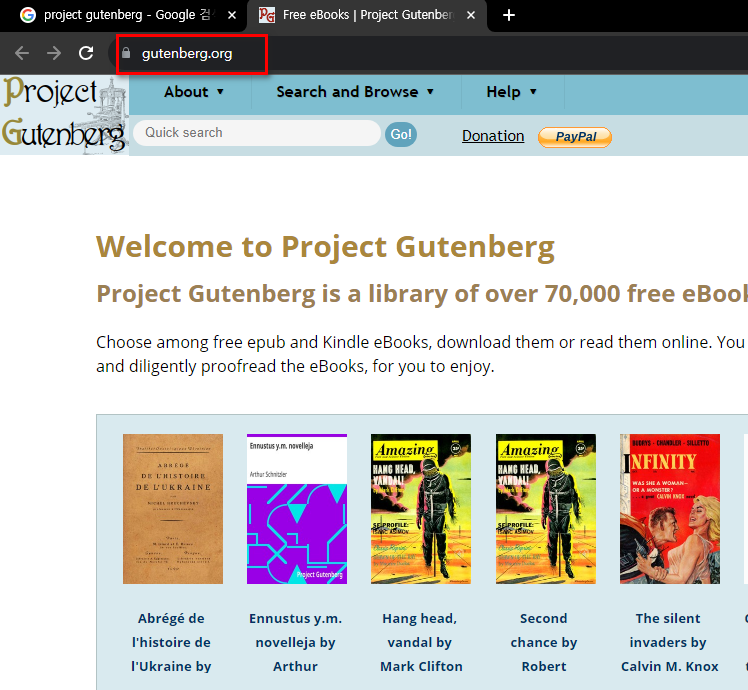Open the Abrégé de l'histoire de l'Ukraine cover

tap(173, 509)
